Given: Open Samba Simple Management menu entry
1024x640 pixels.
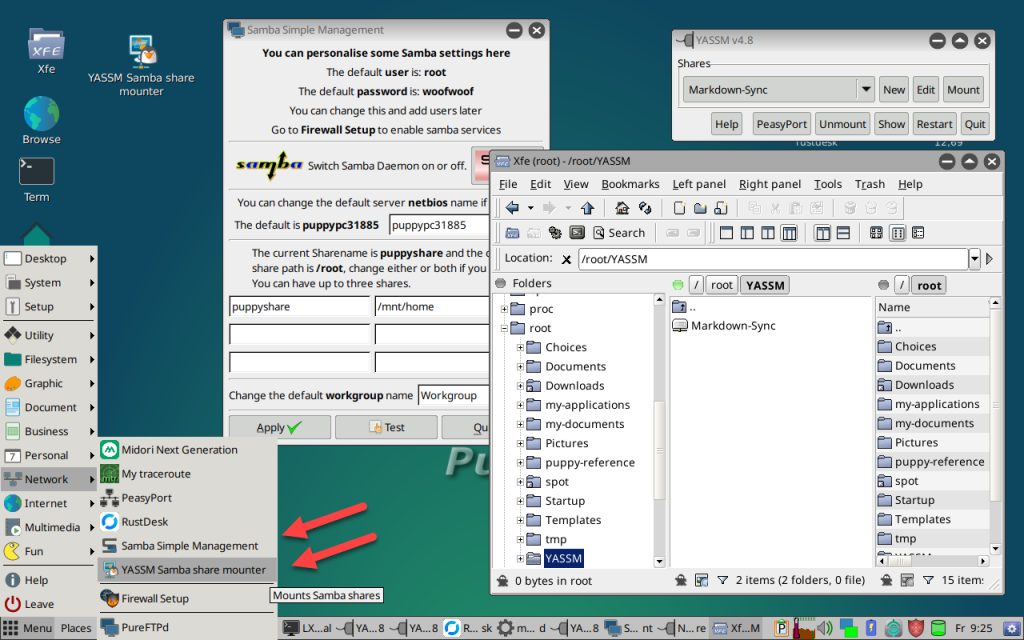Looking at the screenshot, I should (x=187, y=546).
